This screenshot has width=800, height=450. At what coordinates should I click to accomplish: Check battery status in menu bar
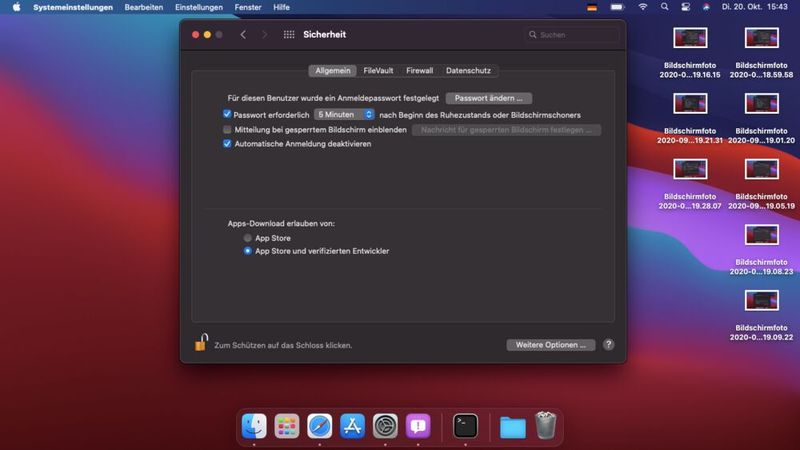coord(617,7)
